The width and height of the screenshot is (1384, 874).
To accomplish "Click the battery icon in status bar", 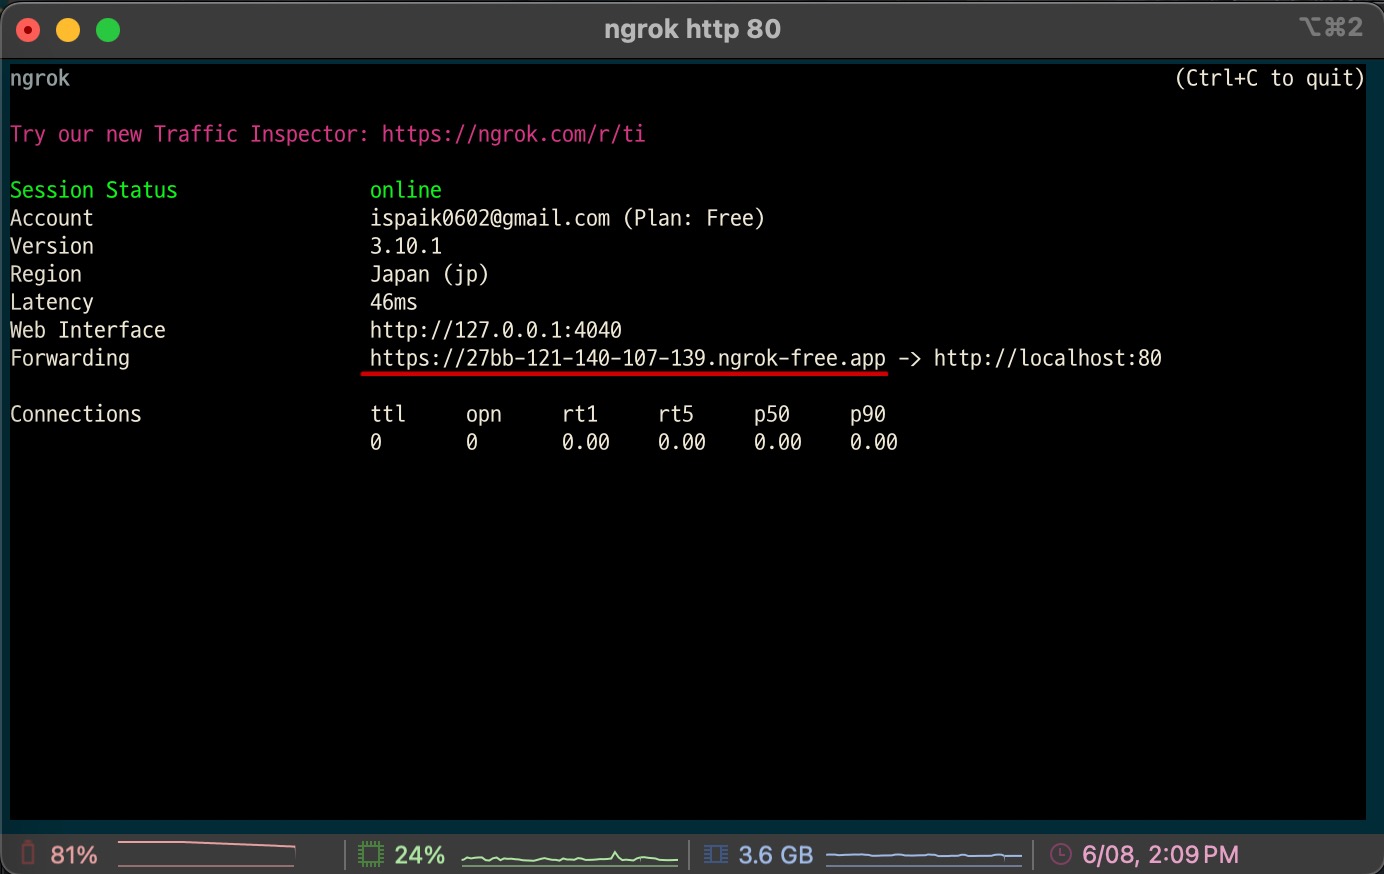I will [x=28, y=854].
